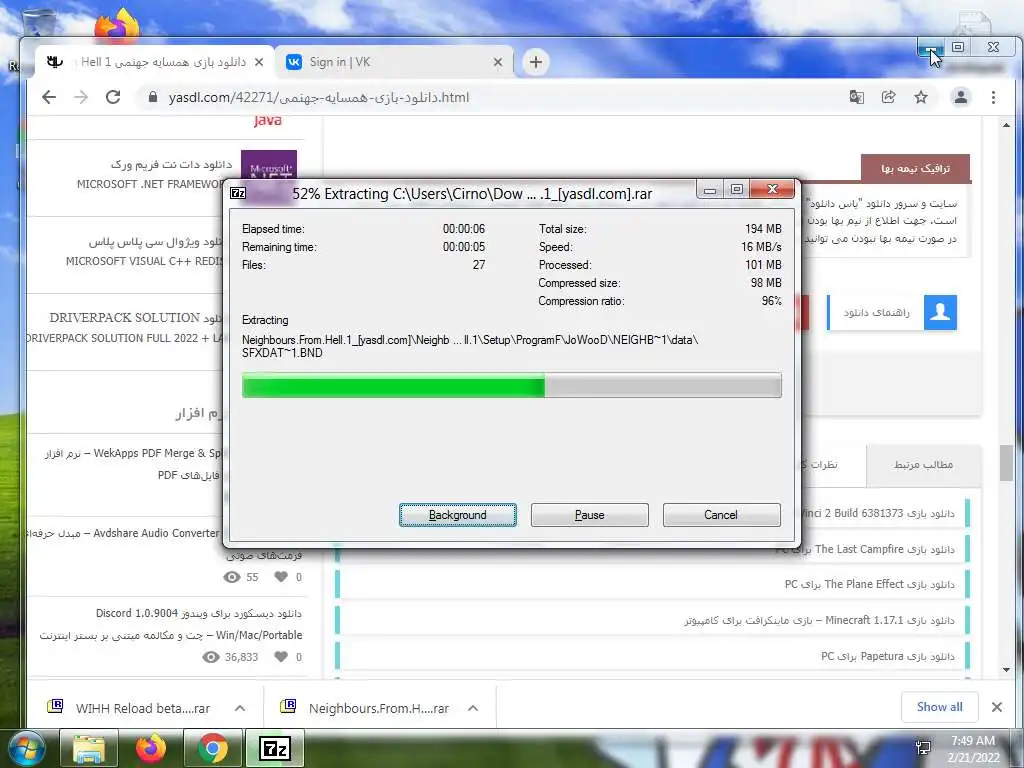Close the Chrome downloads bar

(997, 707)
